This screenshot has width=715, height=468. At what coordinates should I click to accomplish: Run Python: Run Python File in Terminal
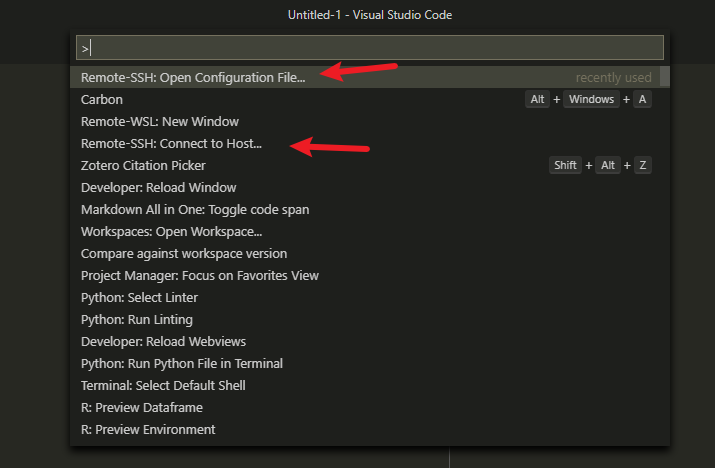369,363
